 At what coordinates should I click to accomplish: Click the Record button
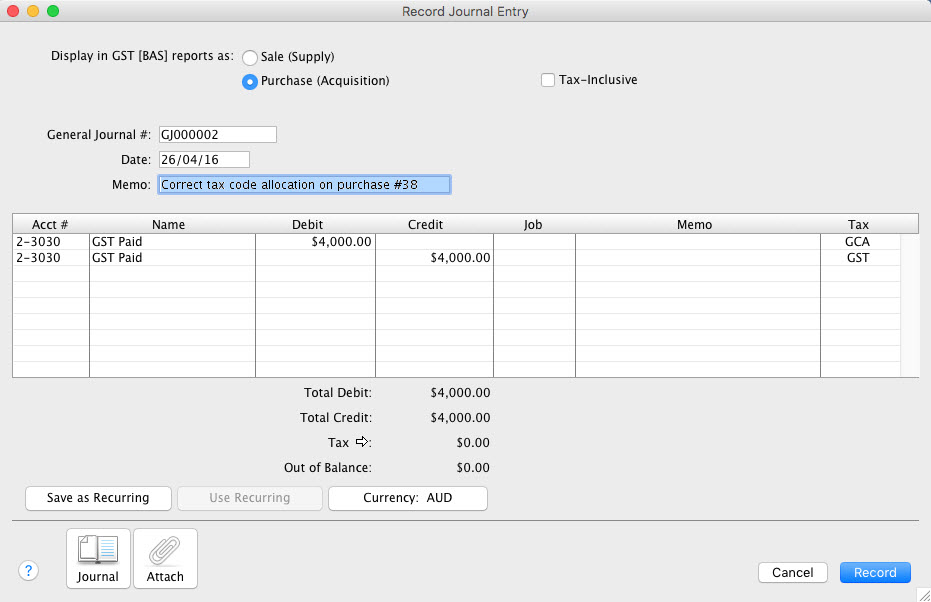click(x=875, y=572)
